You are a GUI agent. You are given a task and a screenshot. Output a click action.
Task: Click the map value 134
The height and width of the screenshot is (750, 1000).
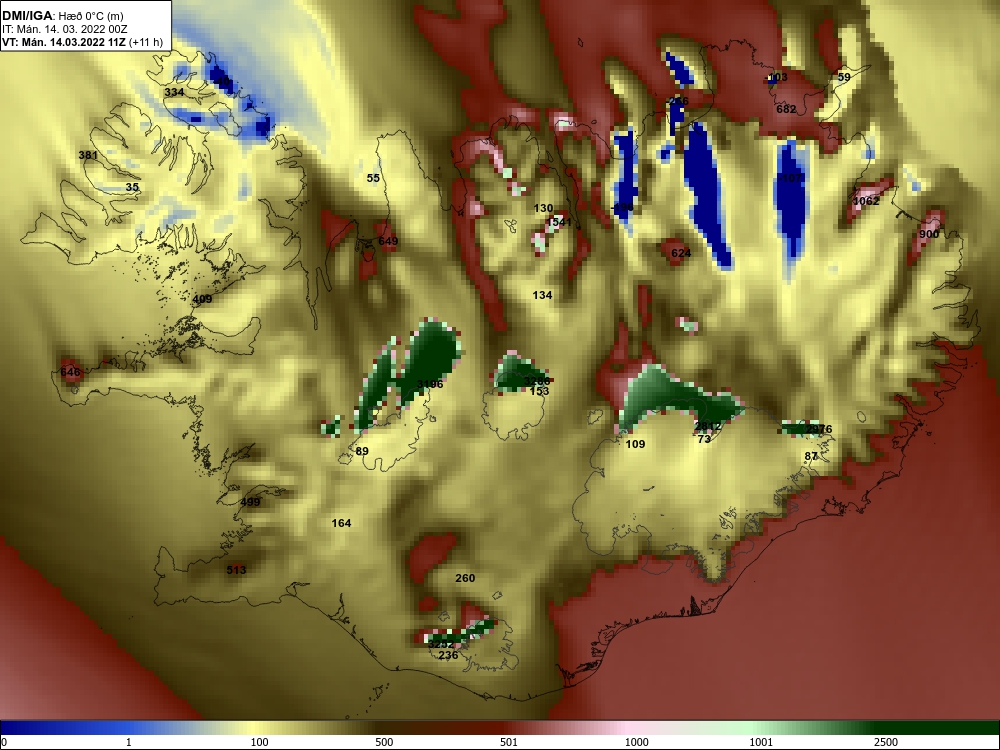click(x=542, y=295)
